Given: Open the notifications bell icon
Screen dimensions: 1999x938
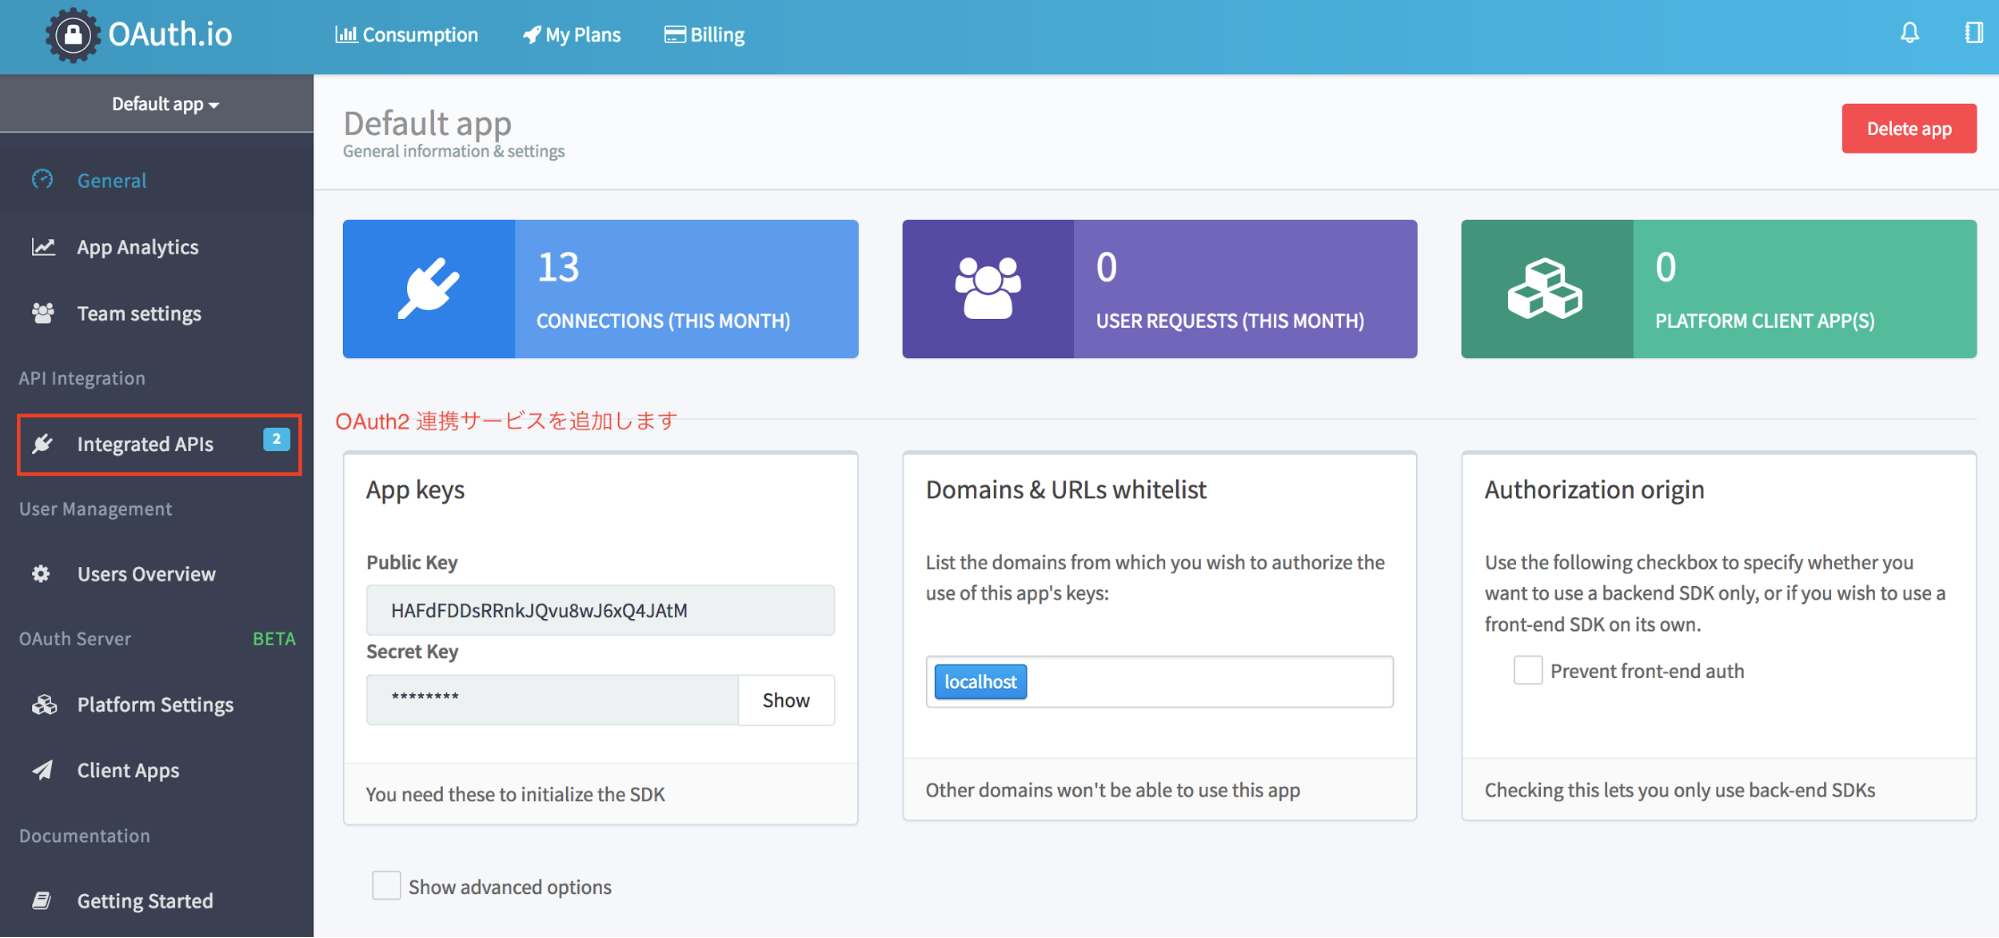Looking at the screenshot, I should click(1910, 33).
